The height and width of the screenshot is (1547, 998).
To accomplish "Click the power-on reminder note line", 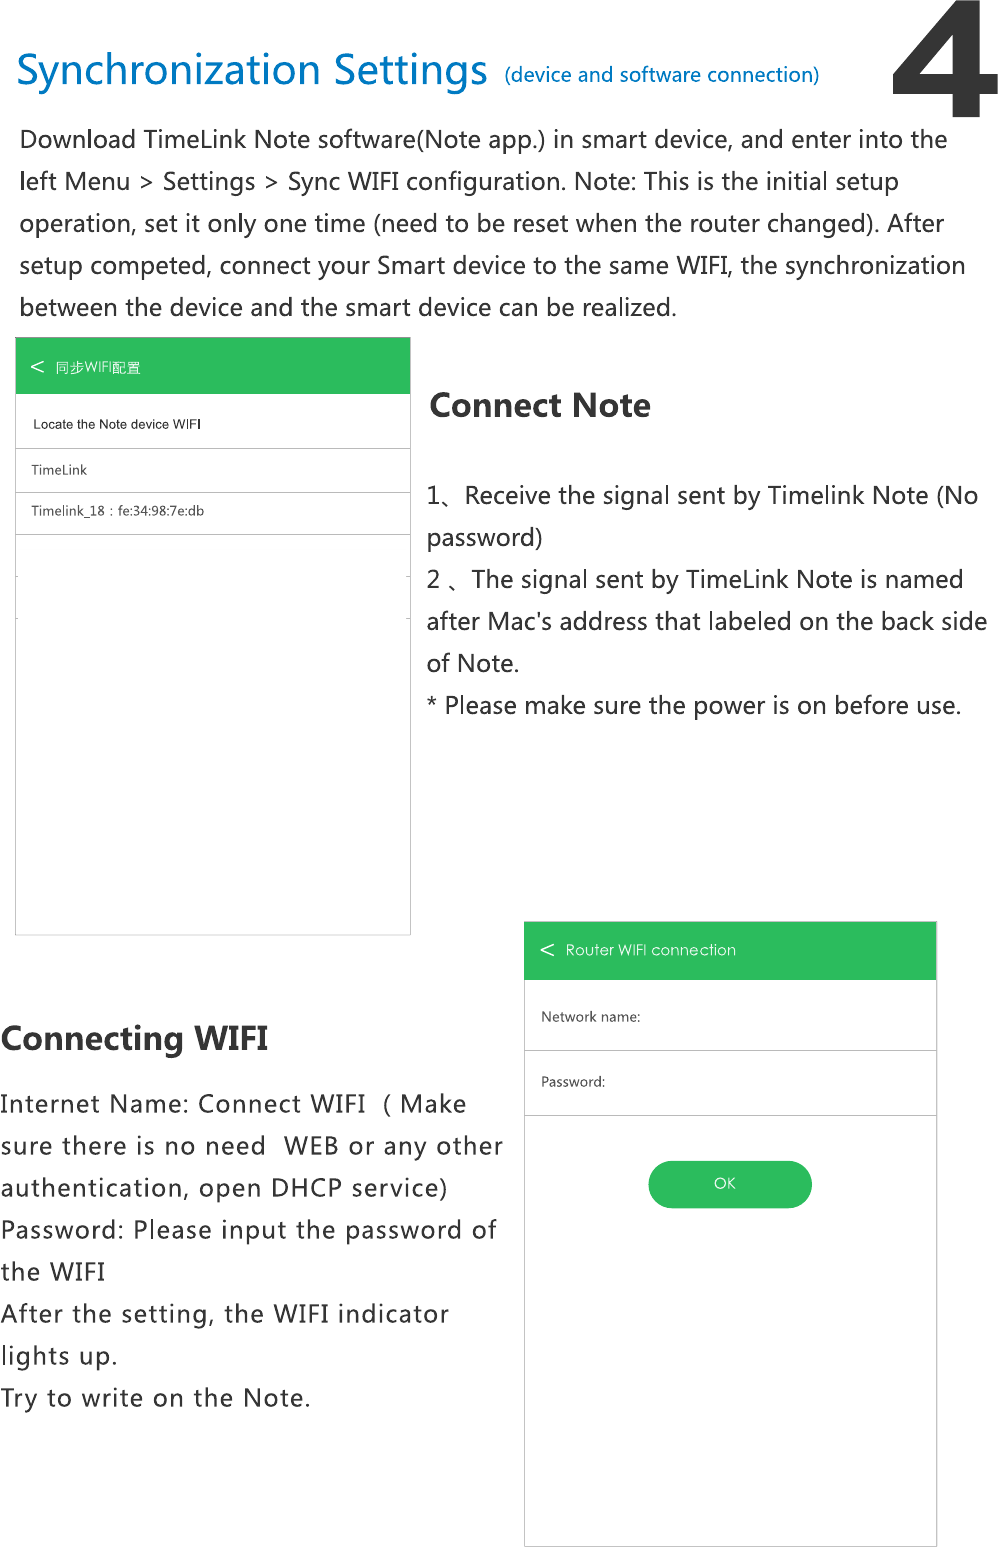I will [x=694, y=706].
